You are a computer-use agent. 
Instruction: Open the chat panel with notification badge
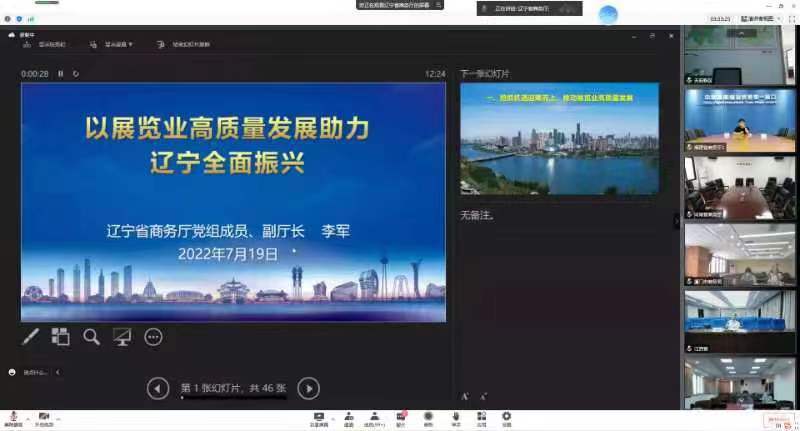(401, 419)
